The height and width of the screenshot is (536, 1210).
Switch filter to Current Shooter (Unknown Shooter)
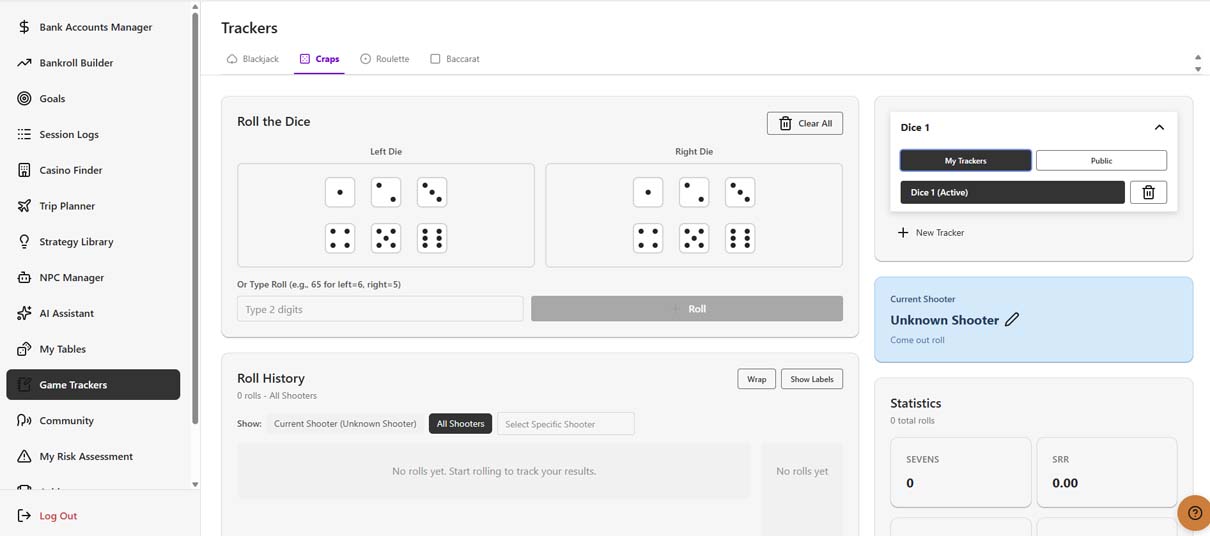click(x=345, y=424)
